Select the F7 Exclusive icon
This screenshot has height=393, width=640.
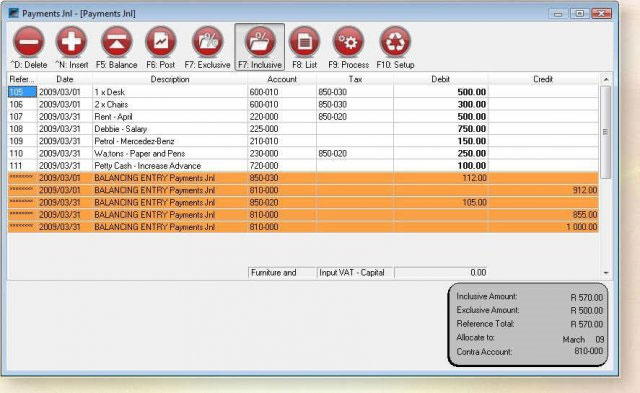(207, 42)
